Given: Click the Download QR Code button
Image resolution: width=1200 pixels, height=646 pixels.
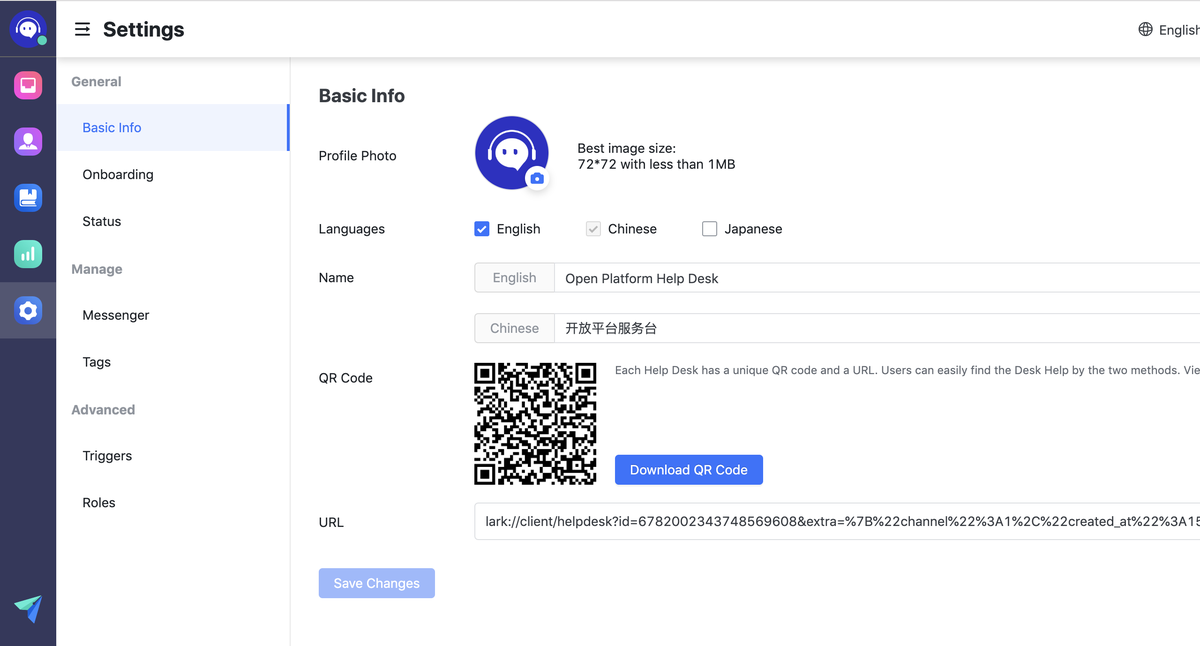Looking at the screenshot, I should pyautogui.click(x=688, y=469).
